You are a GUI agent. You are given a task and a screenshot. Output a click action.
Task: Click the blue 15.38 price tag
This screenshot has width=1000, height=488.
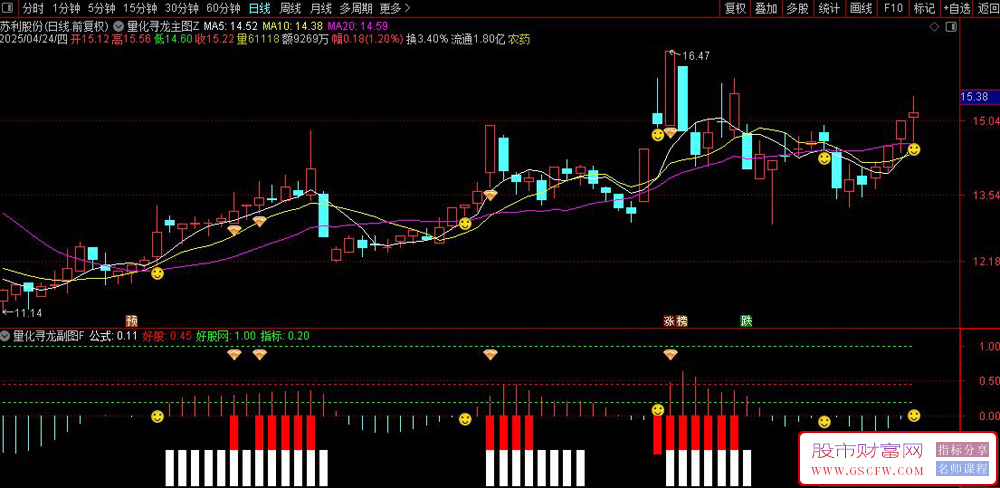point(978,97)
